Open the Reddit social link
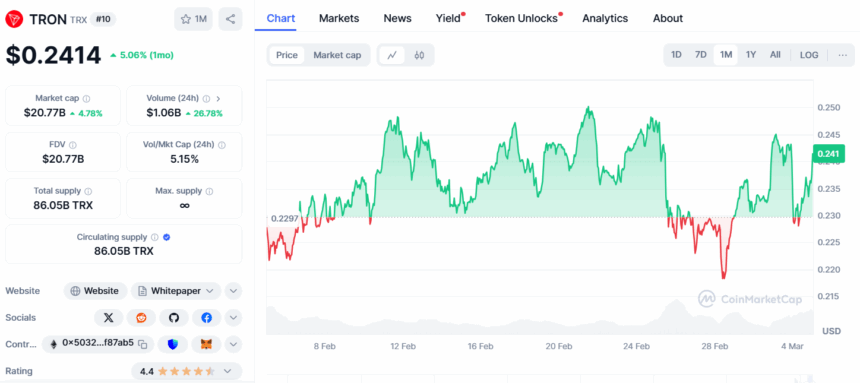Viewport: 860px width, 383px height. (x=141, y=318)
